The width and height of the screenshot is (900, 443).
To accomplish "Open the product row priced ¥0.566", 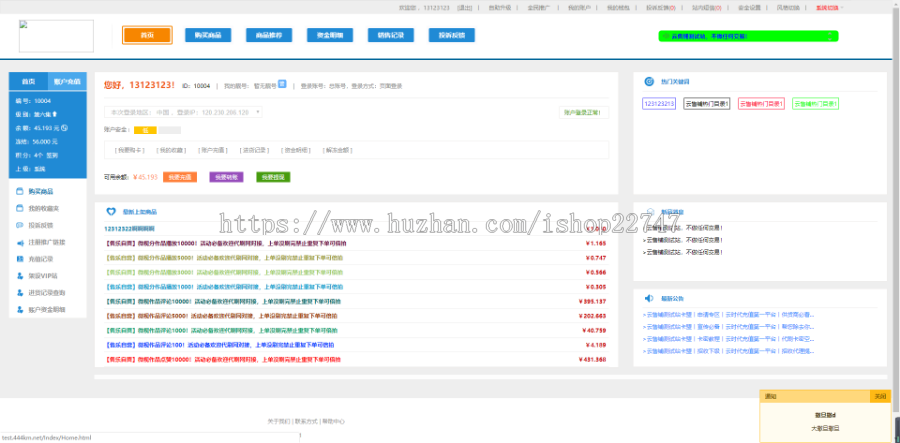I will pyautogui.click(x=356, y=272).
